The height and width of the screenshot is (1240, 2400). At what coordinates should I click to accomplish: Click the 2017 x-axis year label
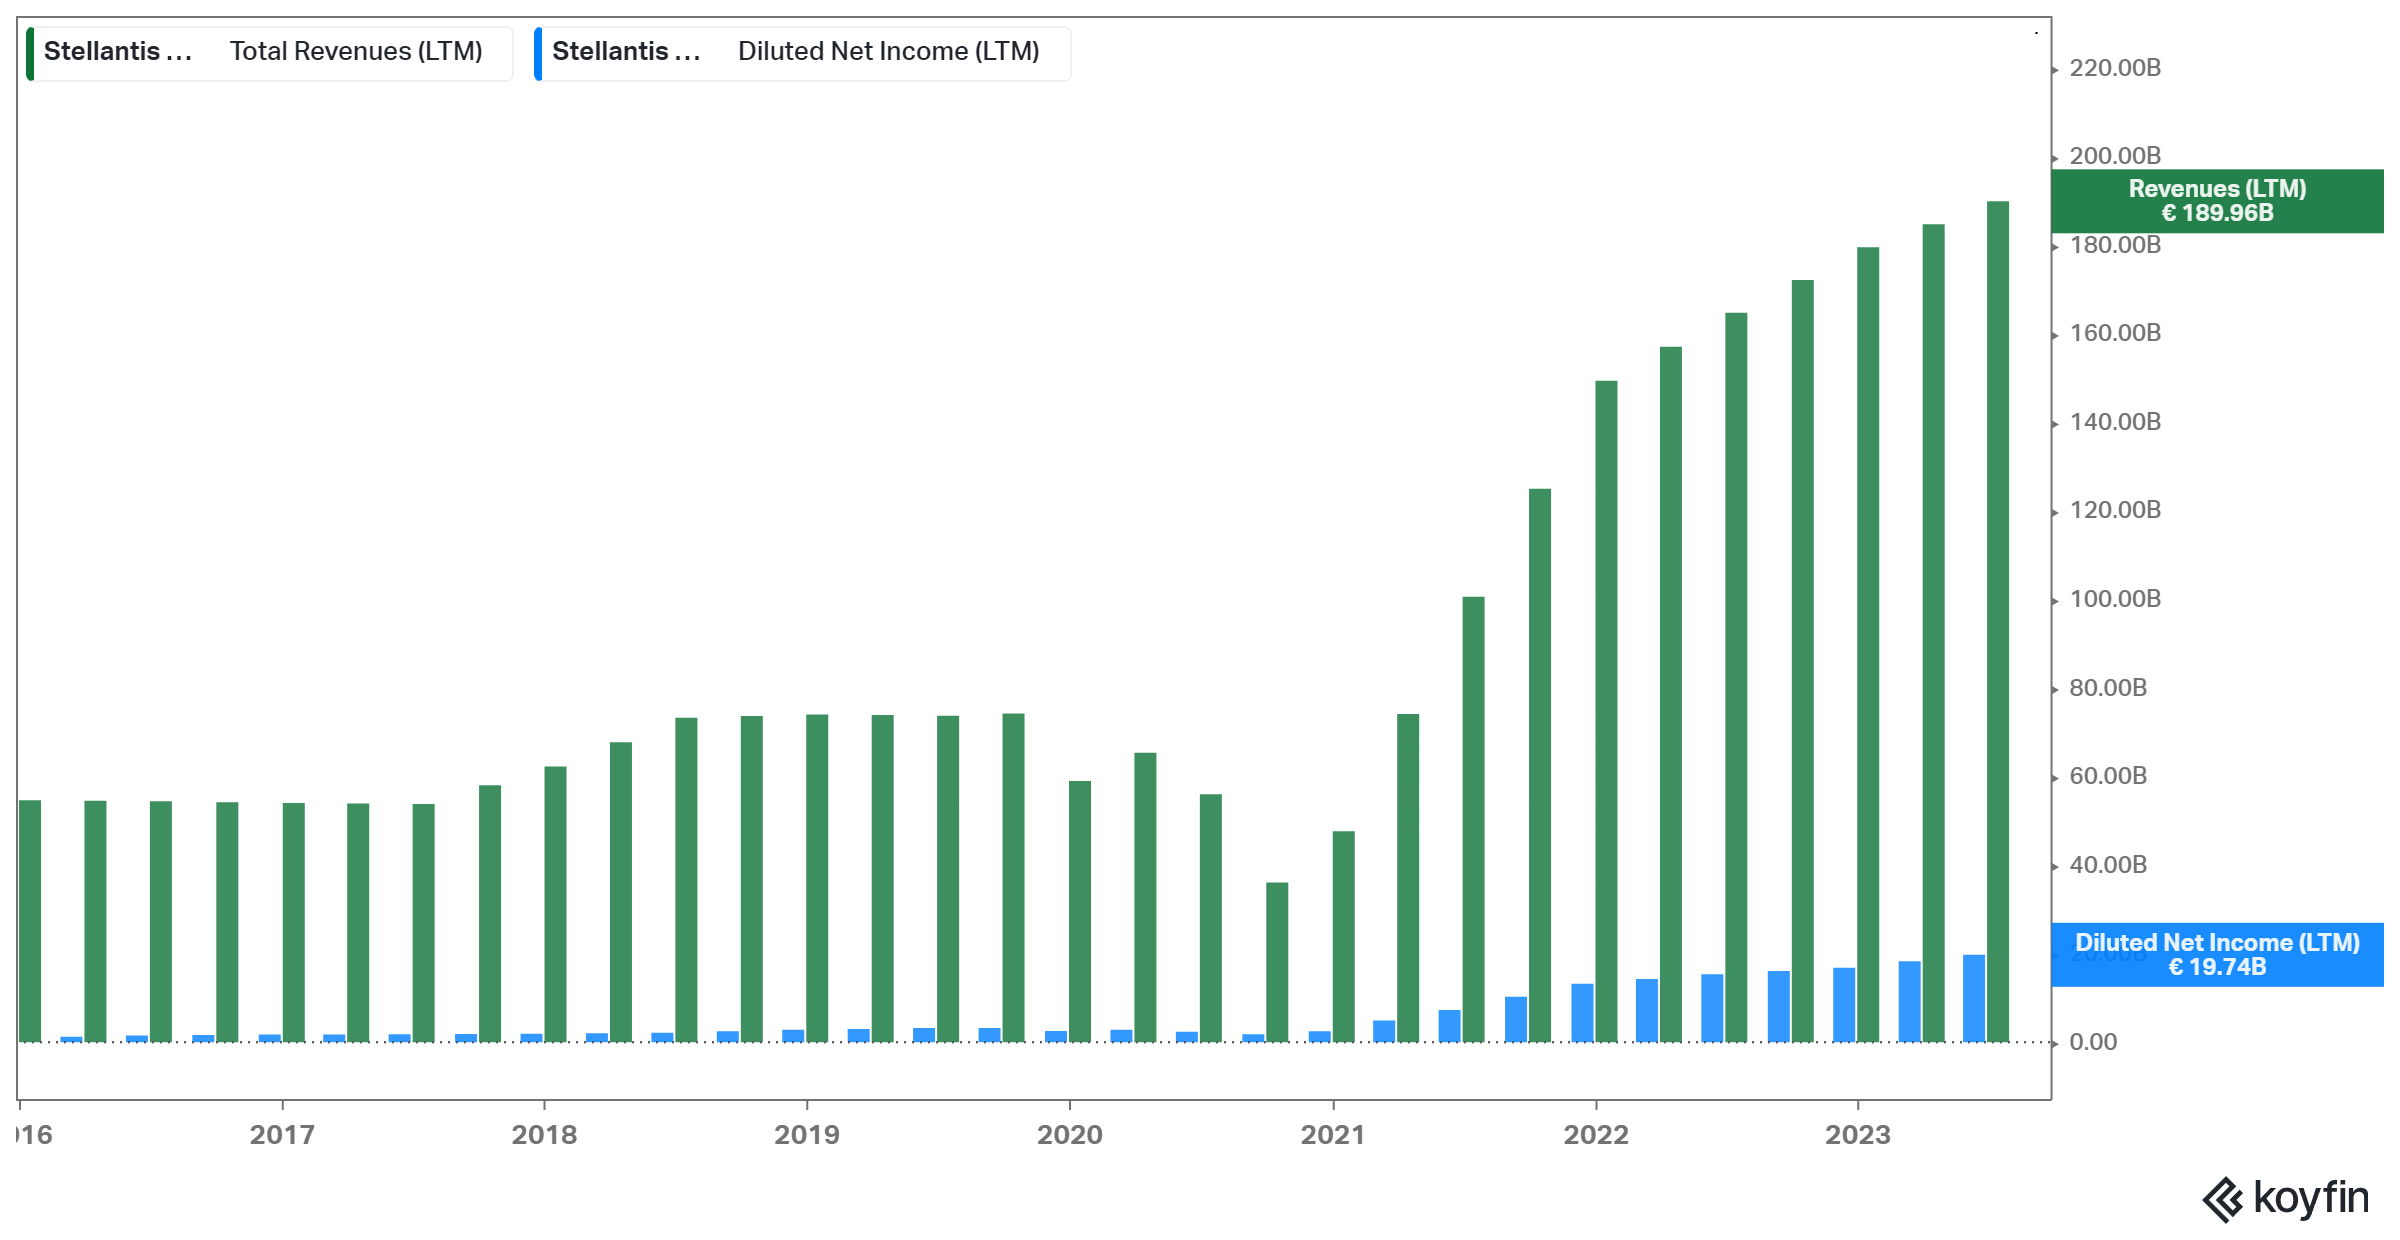click(x=282, y=1135)
